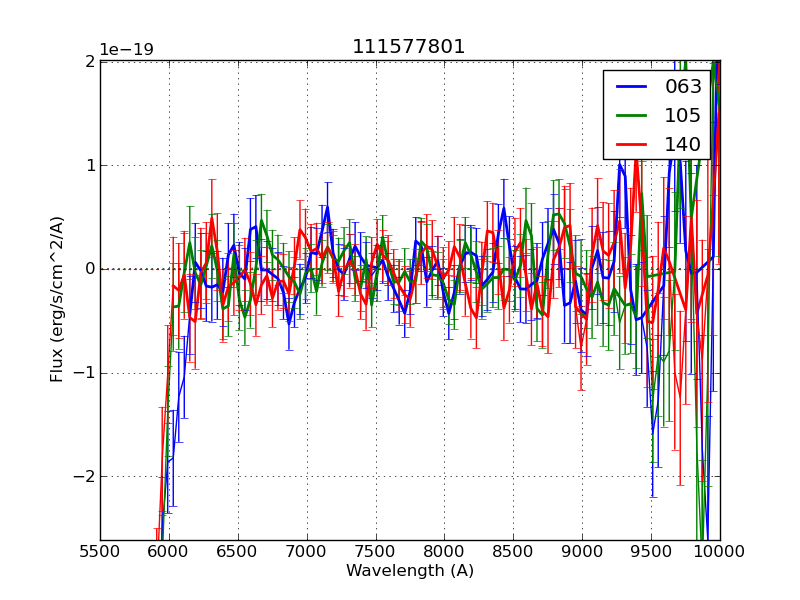The image size is (800, 600).
Task: Click y-axis tick label 1
Action: pyautogui.click(x=89, y=165)
